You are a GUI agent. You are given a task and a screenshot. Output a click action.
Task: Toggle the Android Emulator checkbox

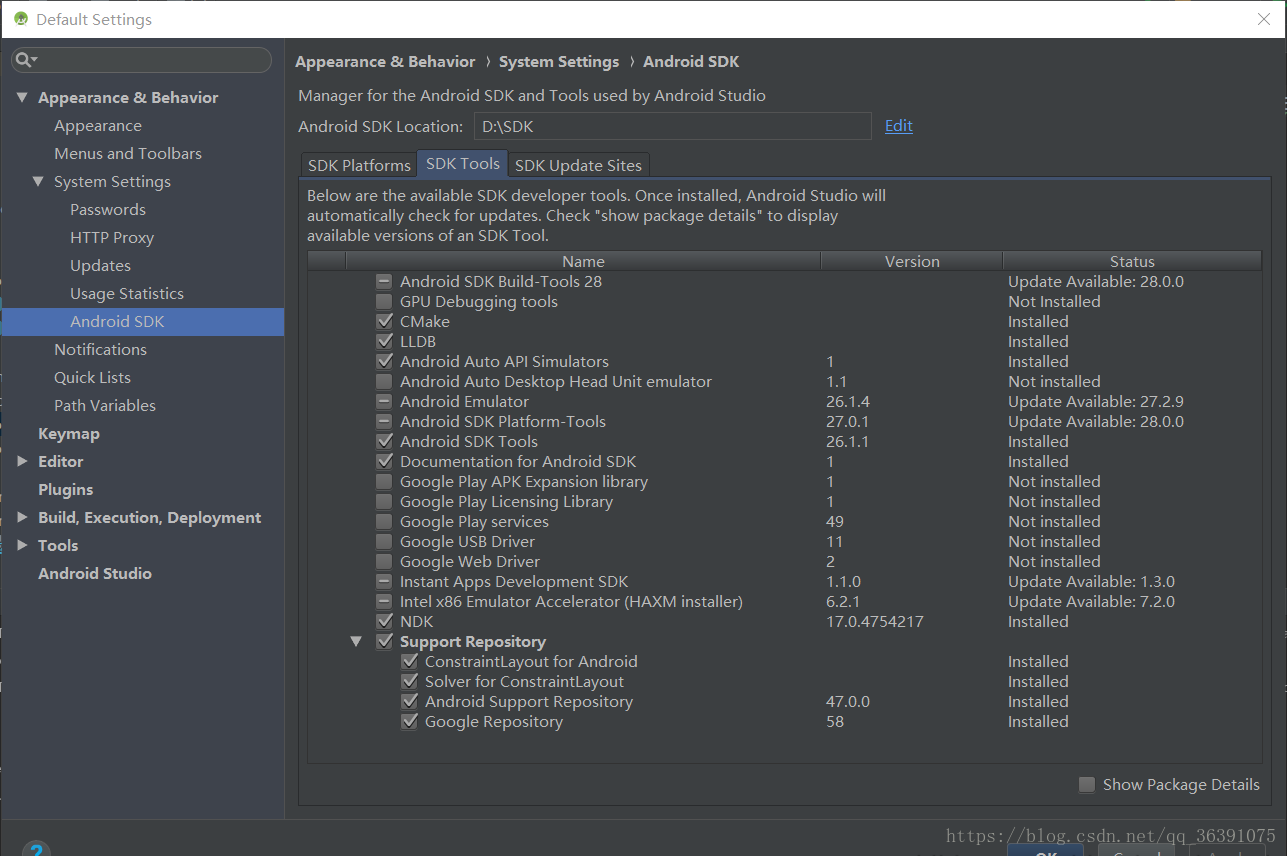tap(384, 402)
